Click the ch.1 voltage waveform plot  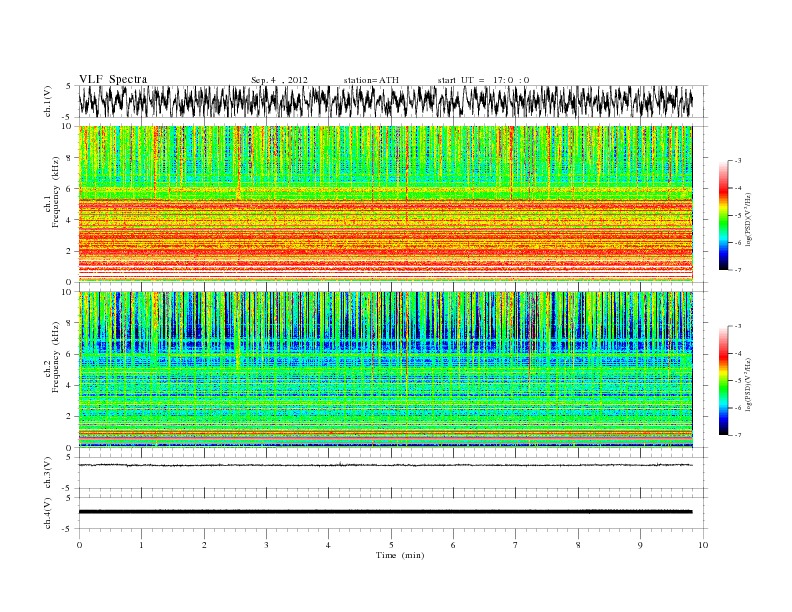(x=385, y=101)
